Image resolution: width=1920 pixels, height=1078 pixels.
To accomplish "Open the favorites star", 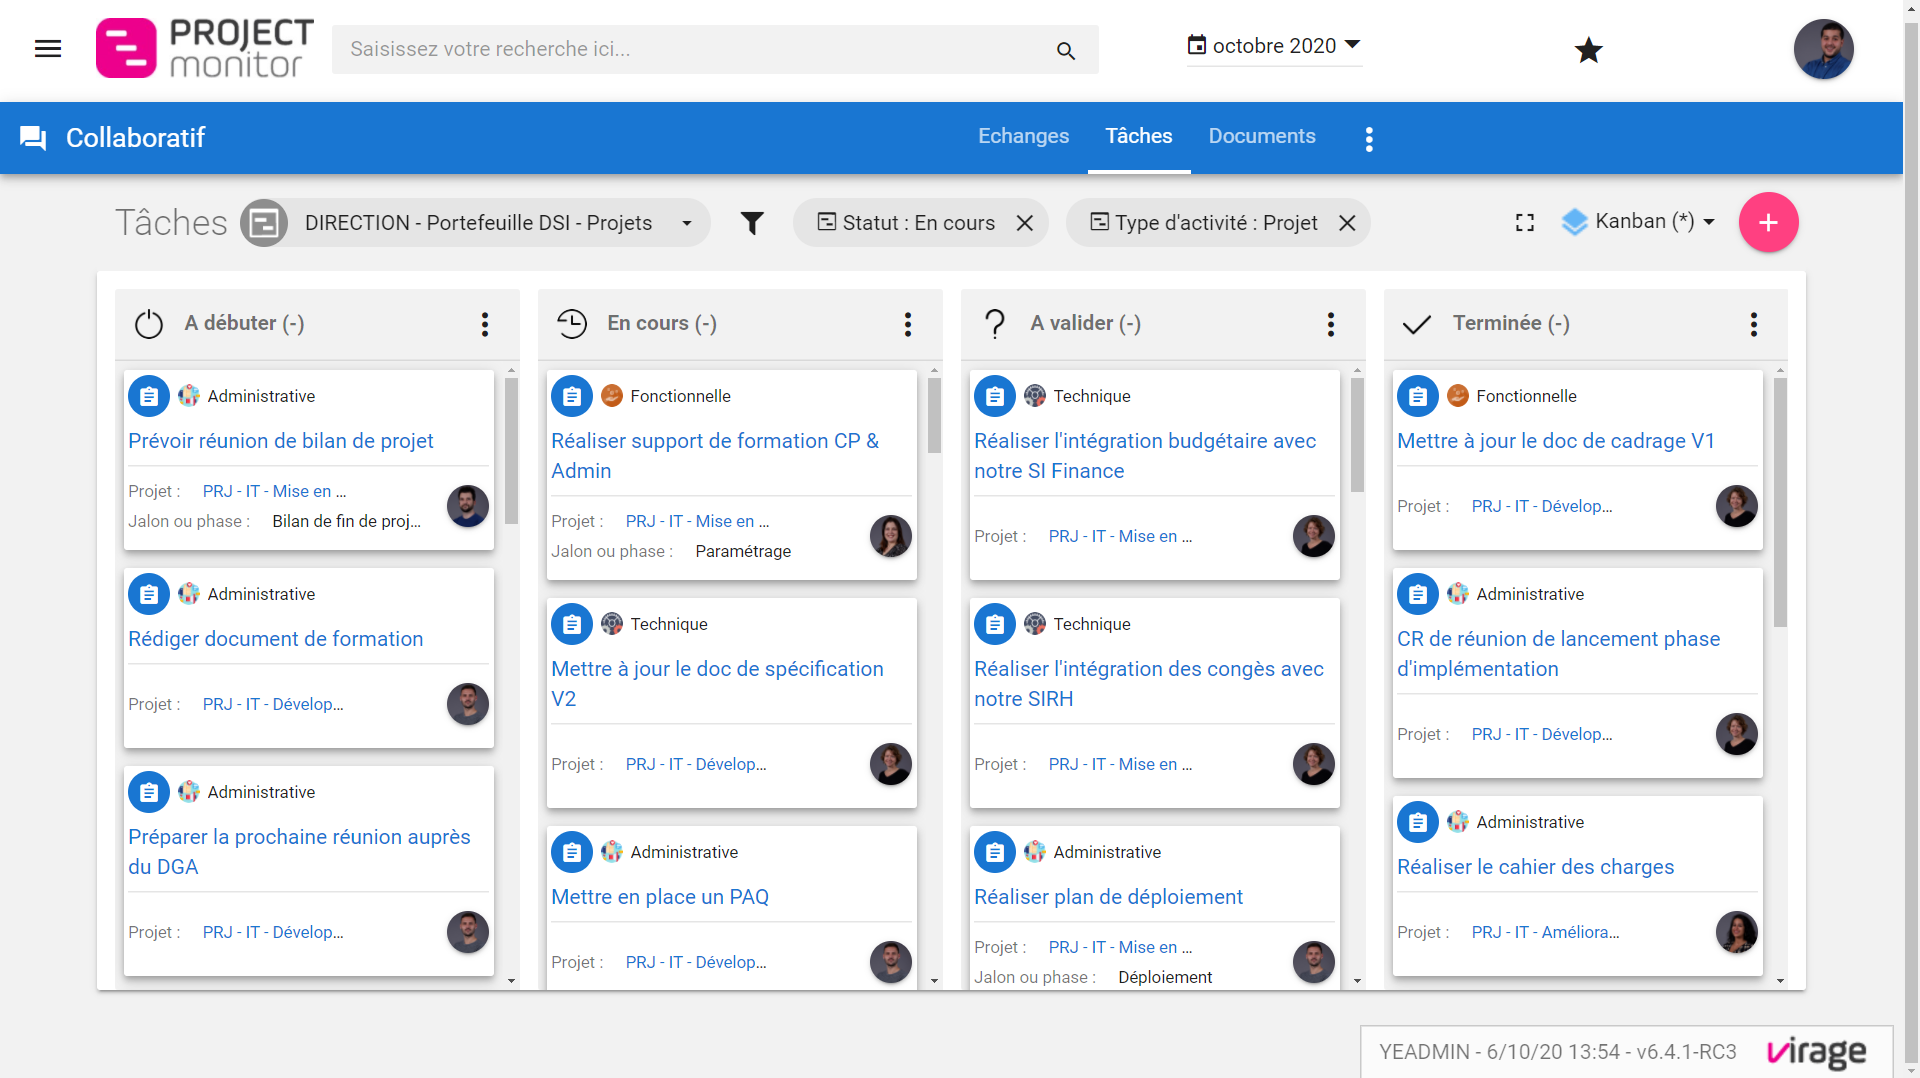I will [1589, 50].
